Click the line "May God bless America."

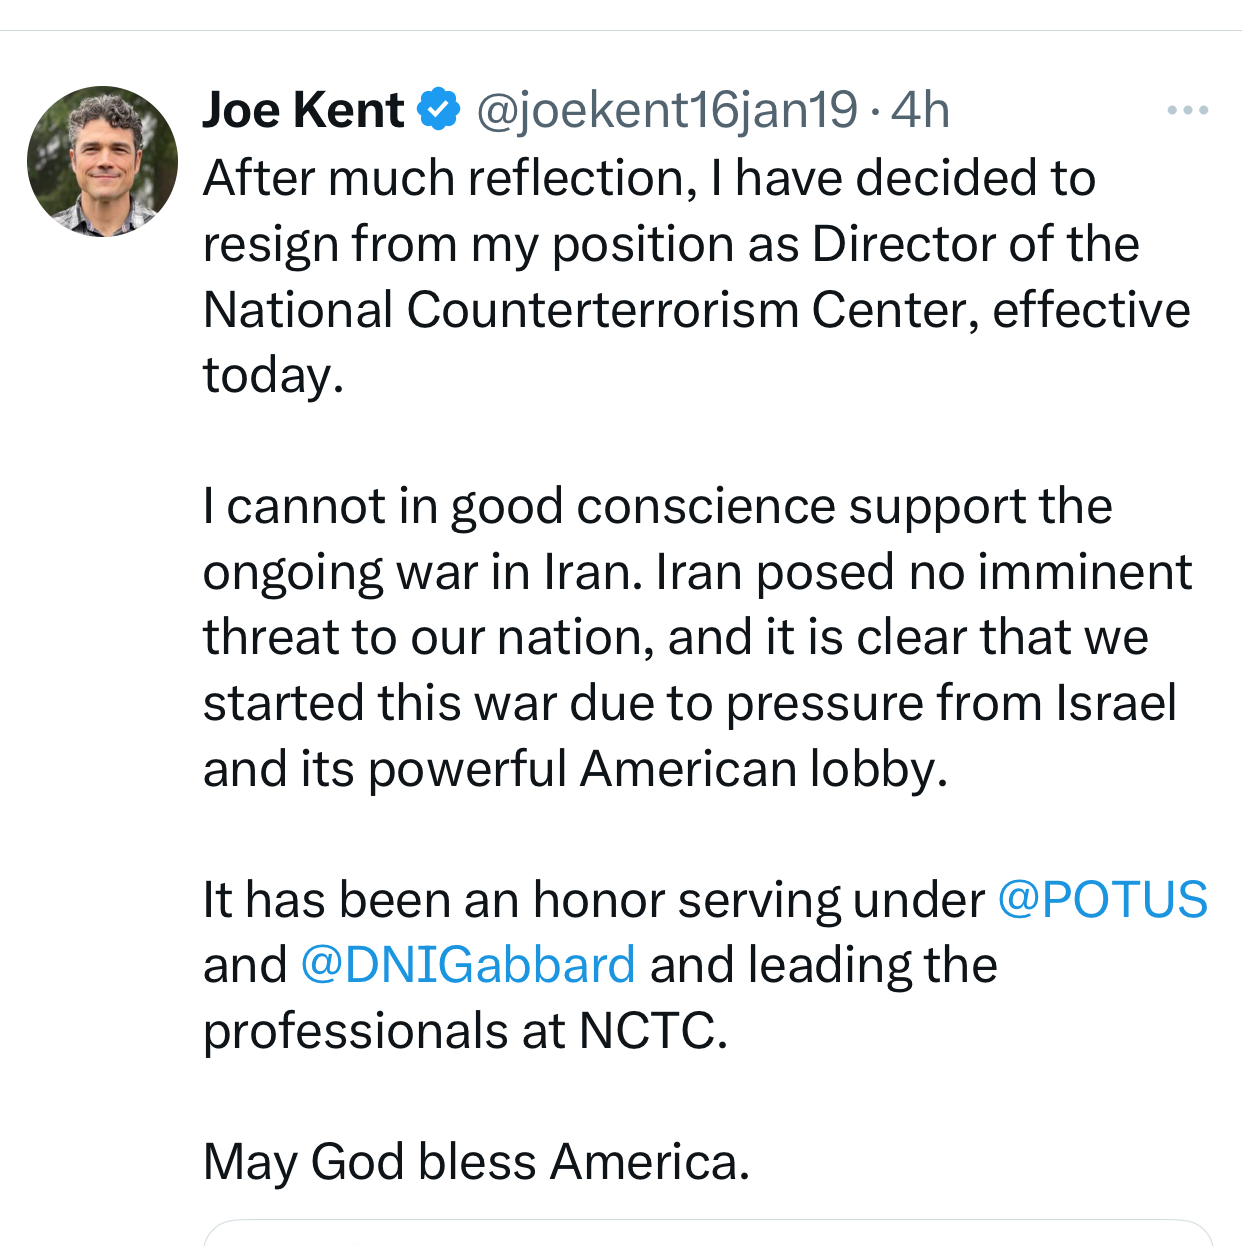click(476, 1161)
